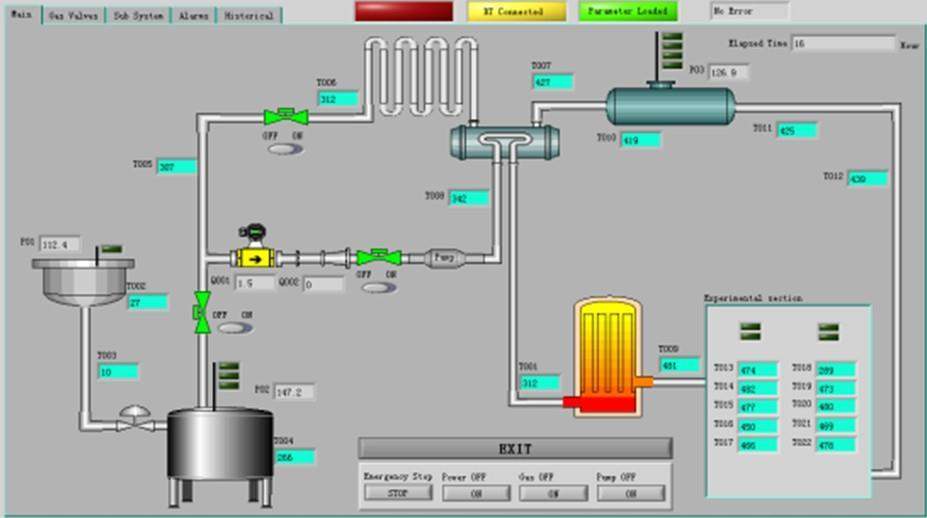
Task: Click the single green LED beside P01
Action: pyautogui.click(x=112, y=249)
